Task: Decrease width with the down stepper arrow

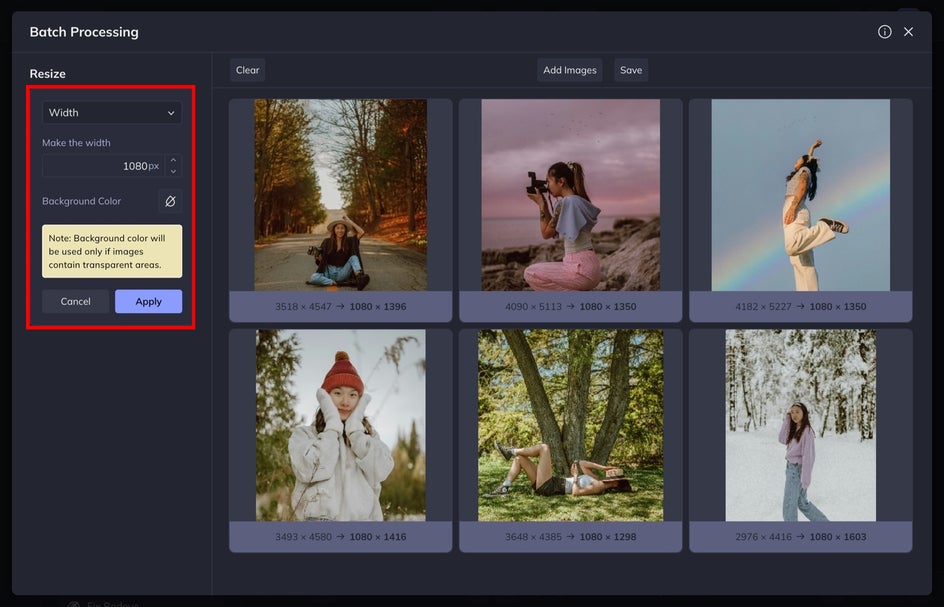Action: pyautogui.click(x=173, y=172)
